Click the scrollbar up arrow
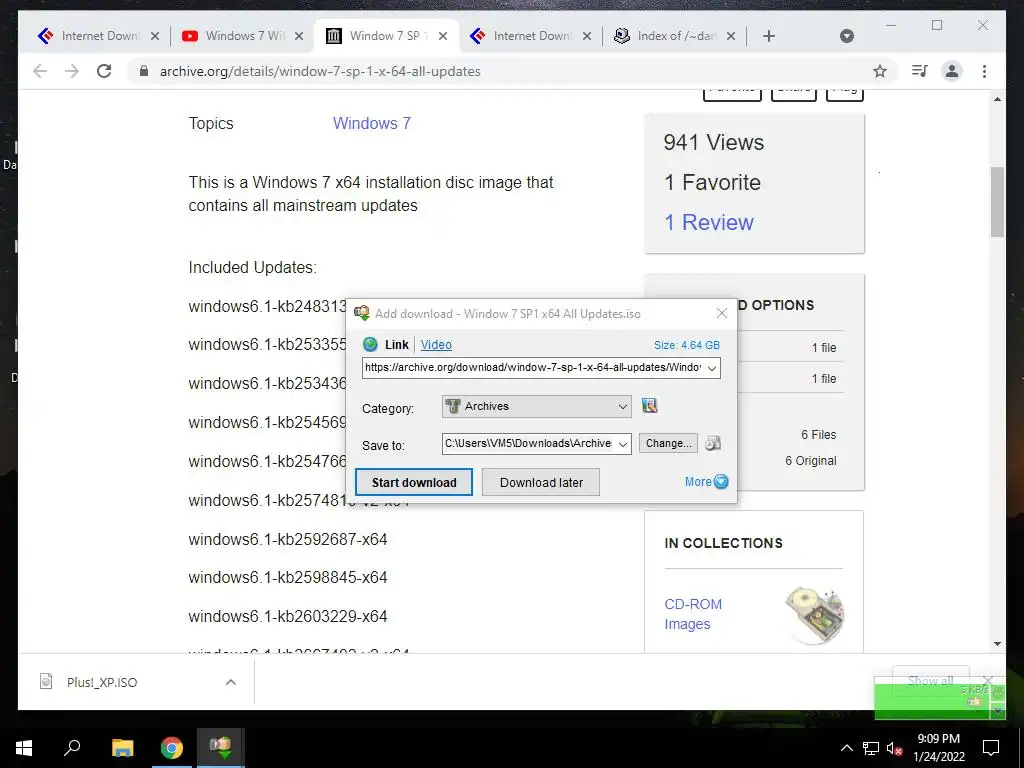 point(997,99)
